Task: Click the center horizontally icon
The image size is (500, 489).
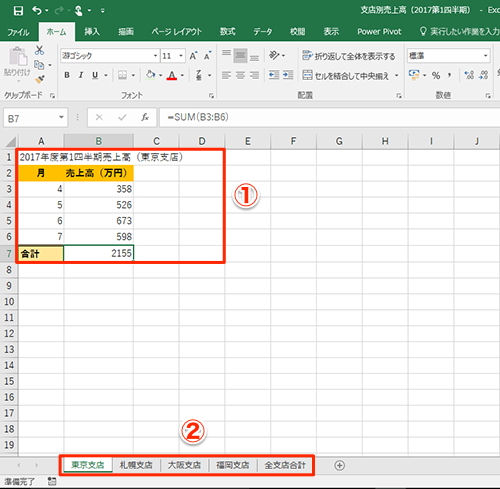Action: coord(240,75)
